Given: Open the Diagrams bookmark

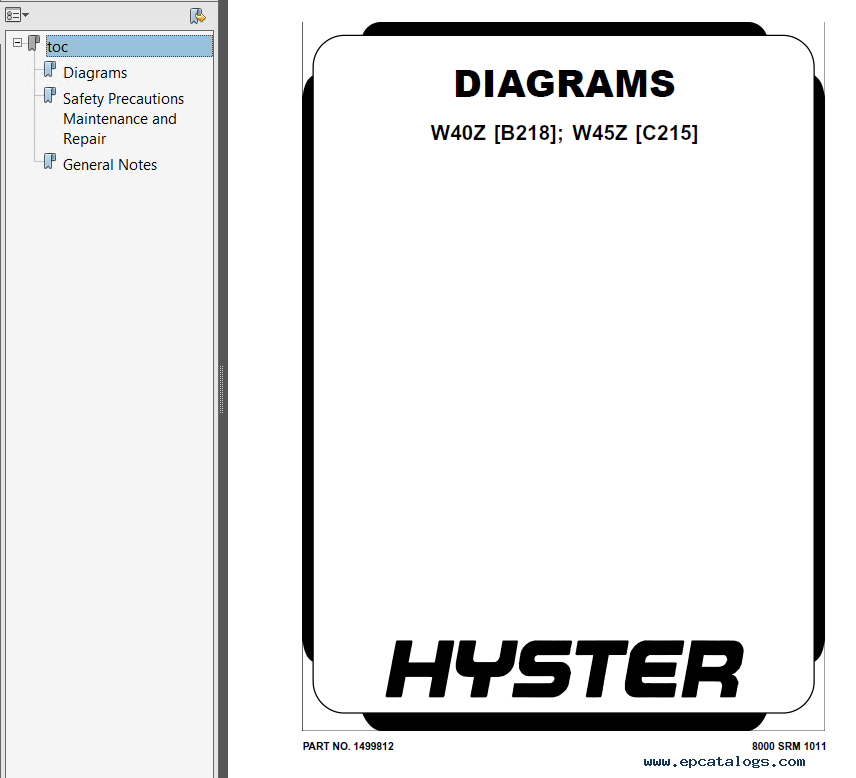Looking at the screenshot, I should pos(95,73).
